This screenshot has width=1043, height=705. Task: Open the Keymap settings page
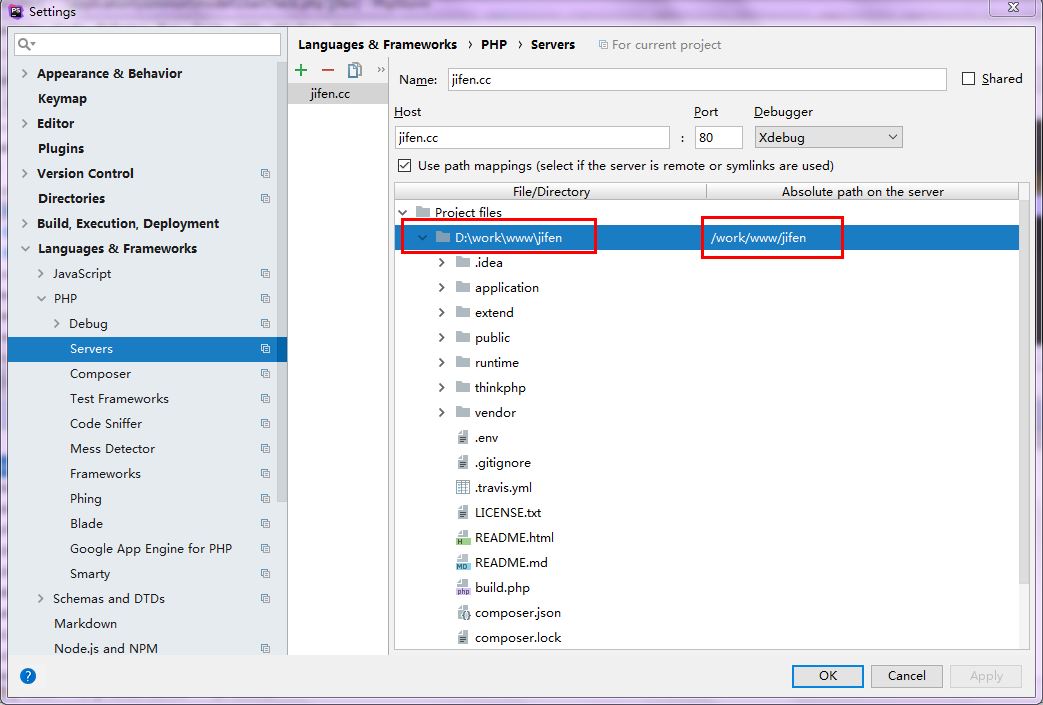[x=62, y=99]
